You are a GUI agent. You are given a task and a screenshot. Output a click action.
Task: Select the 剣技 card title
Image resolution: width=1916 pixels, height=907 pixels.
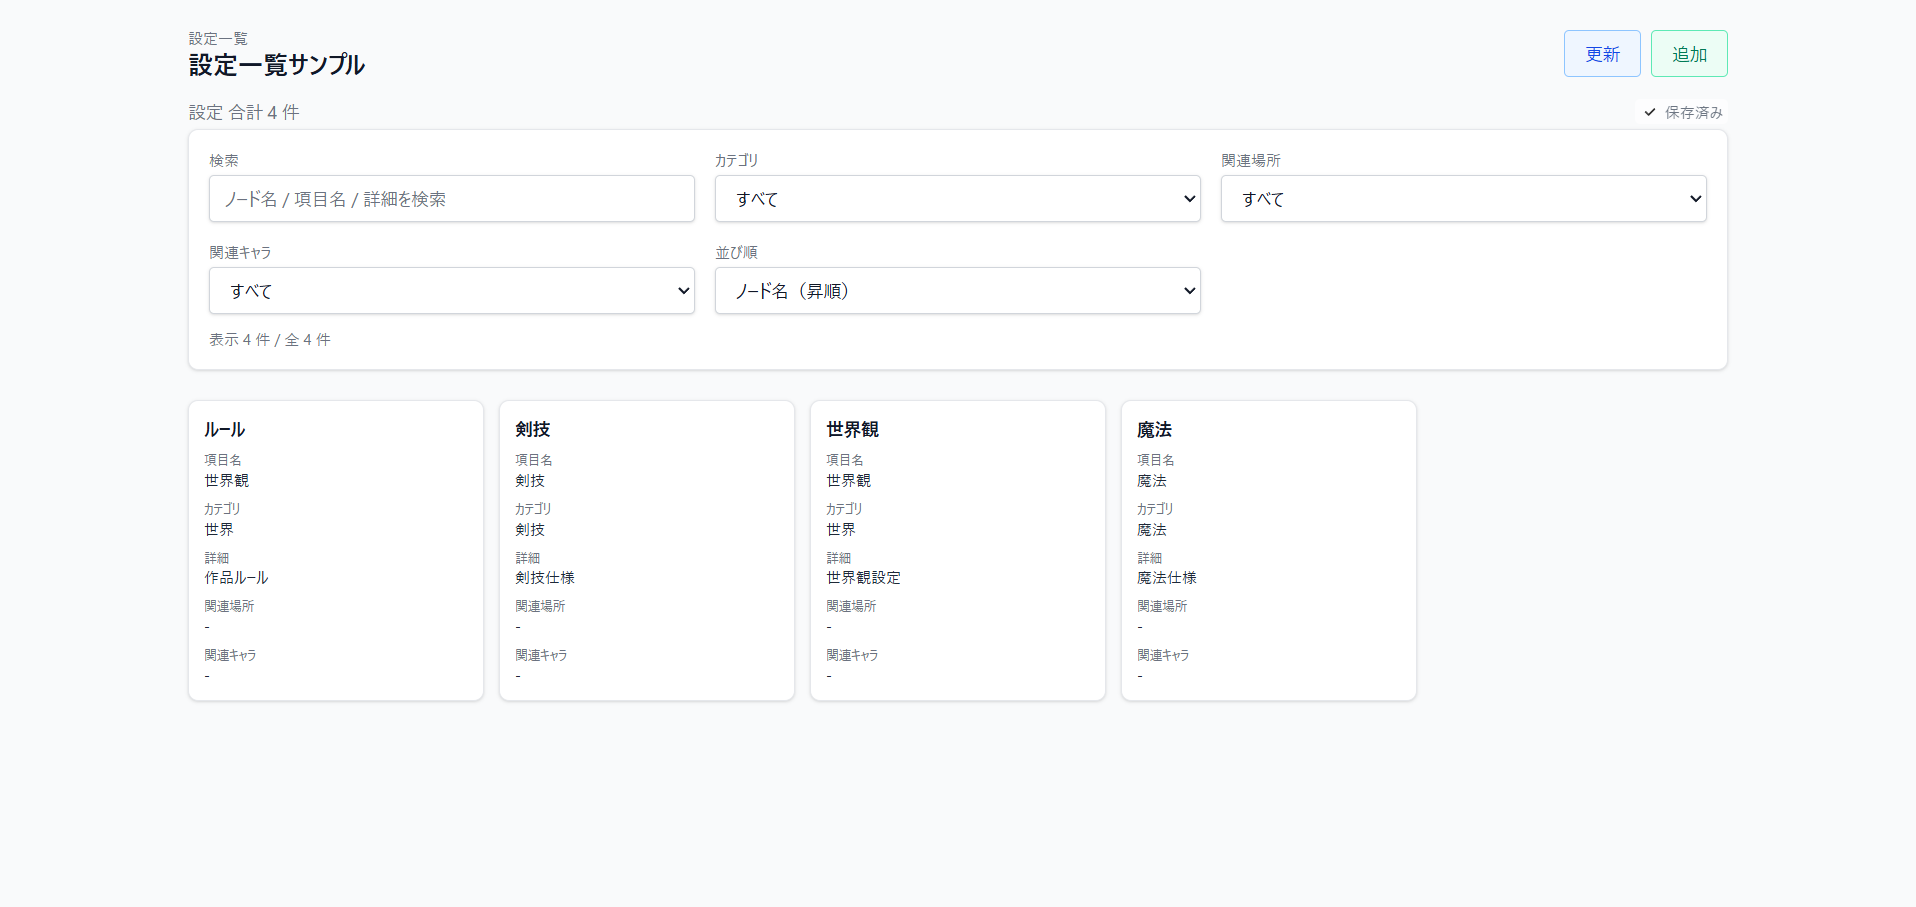pyautogui.click(x=533, y=429)
